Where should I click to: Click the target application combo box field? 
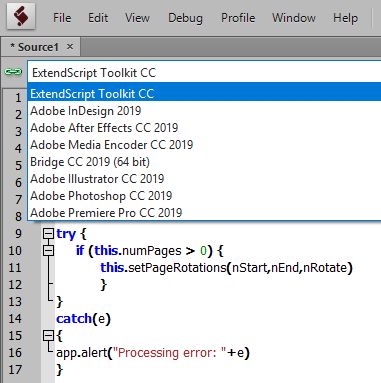pos(204,72)
